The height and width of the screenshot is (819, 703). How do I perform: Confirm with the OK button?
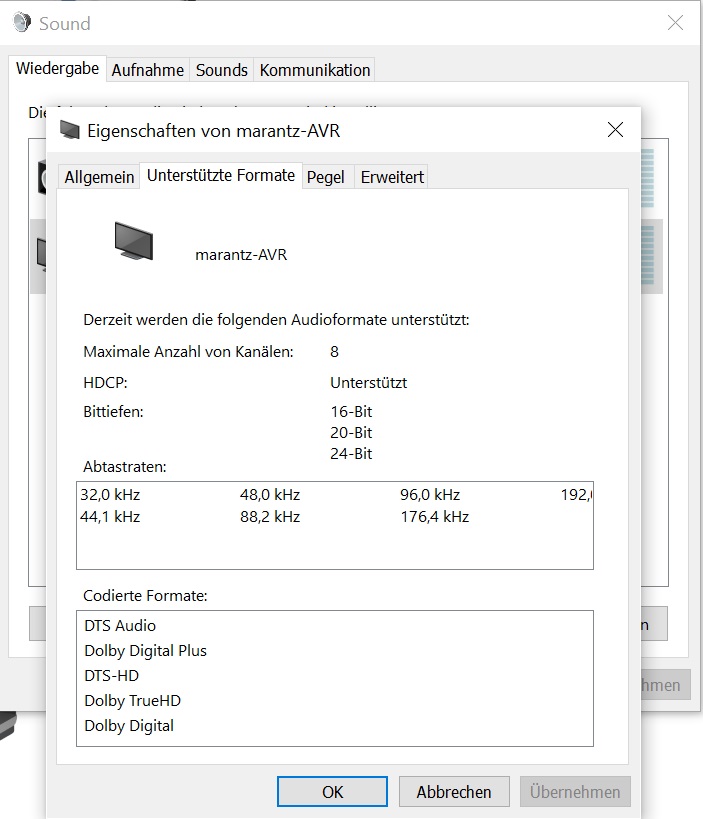coord(332,791)
